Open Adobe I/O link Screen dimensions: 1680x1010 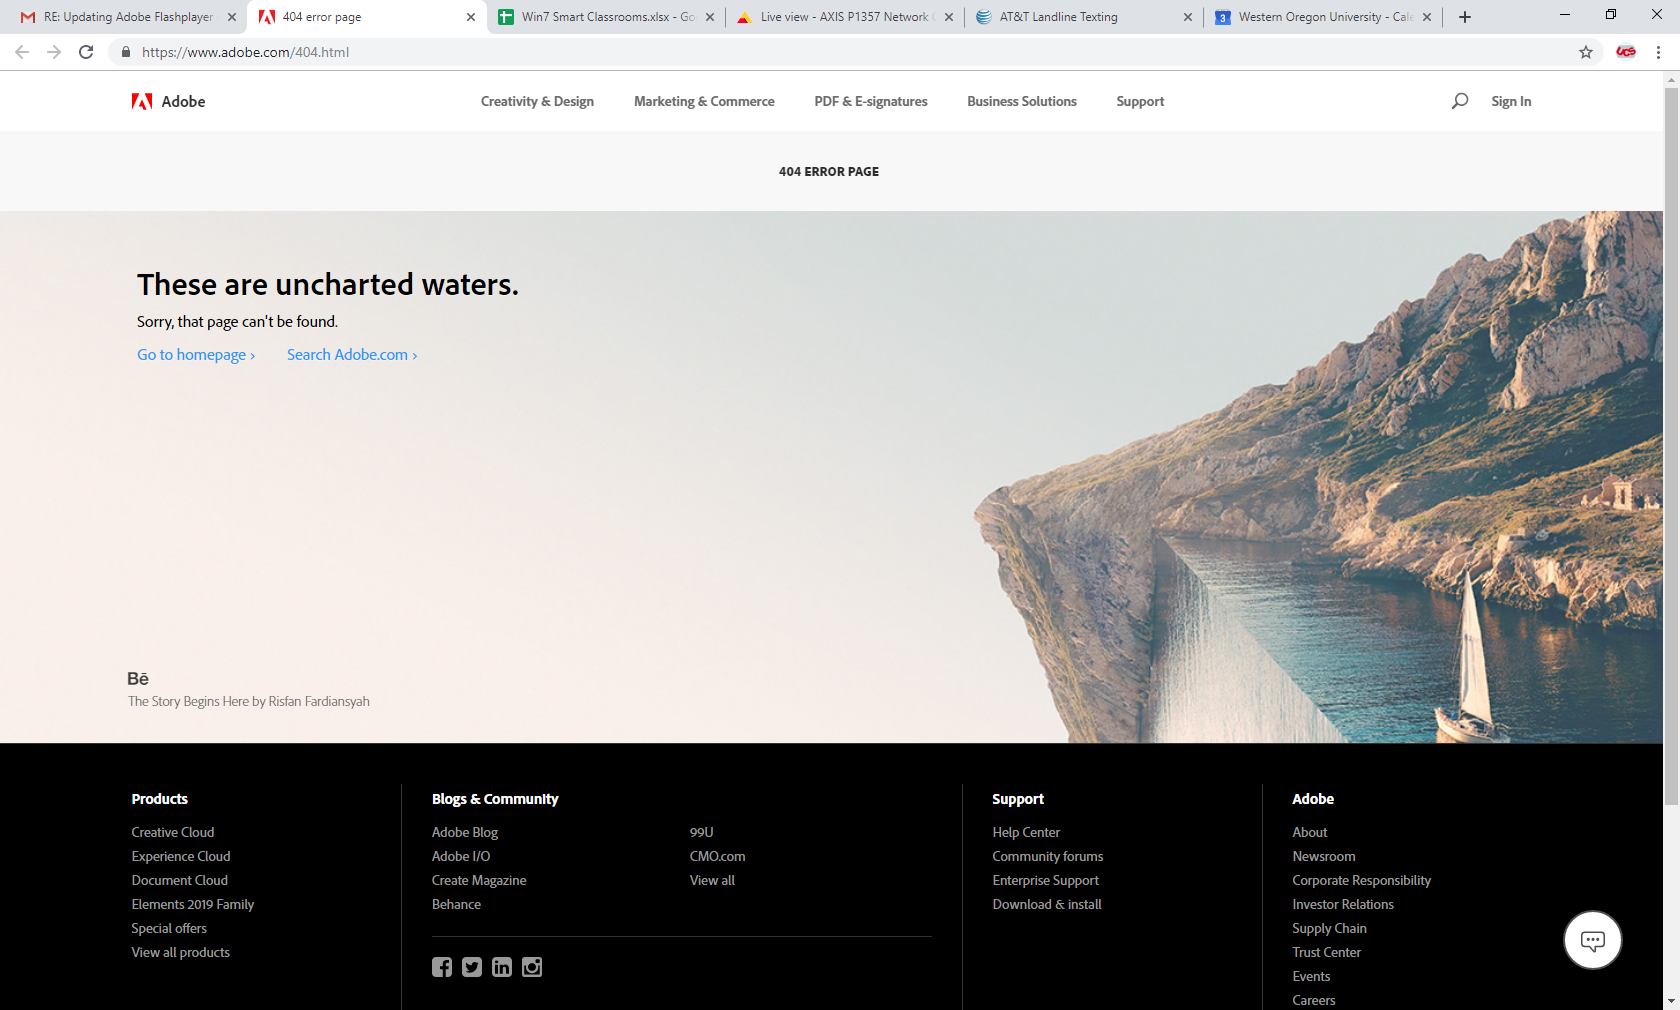tap(461, 856)
